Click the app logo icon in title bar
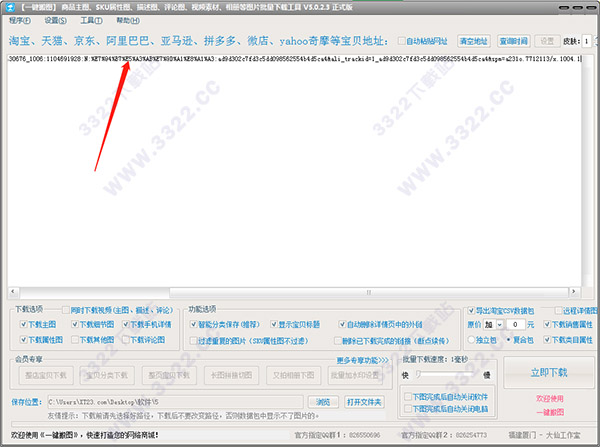600x447 pixels. (x=10, y=7)
